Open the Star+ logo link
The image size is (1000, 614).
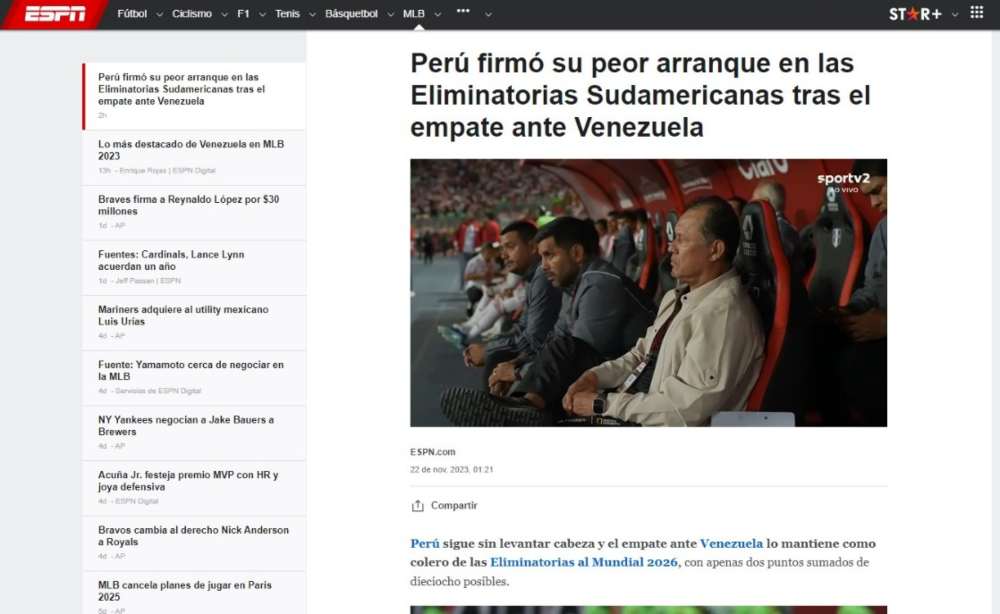(915, 13)
